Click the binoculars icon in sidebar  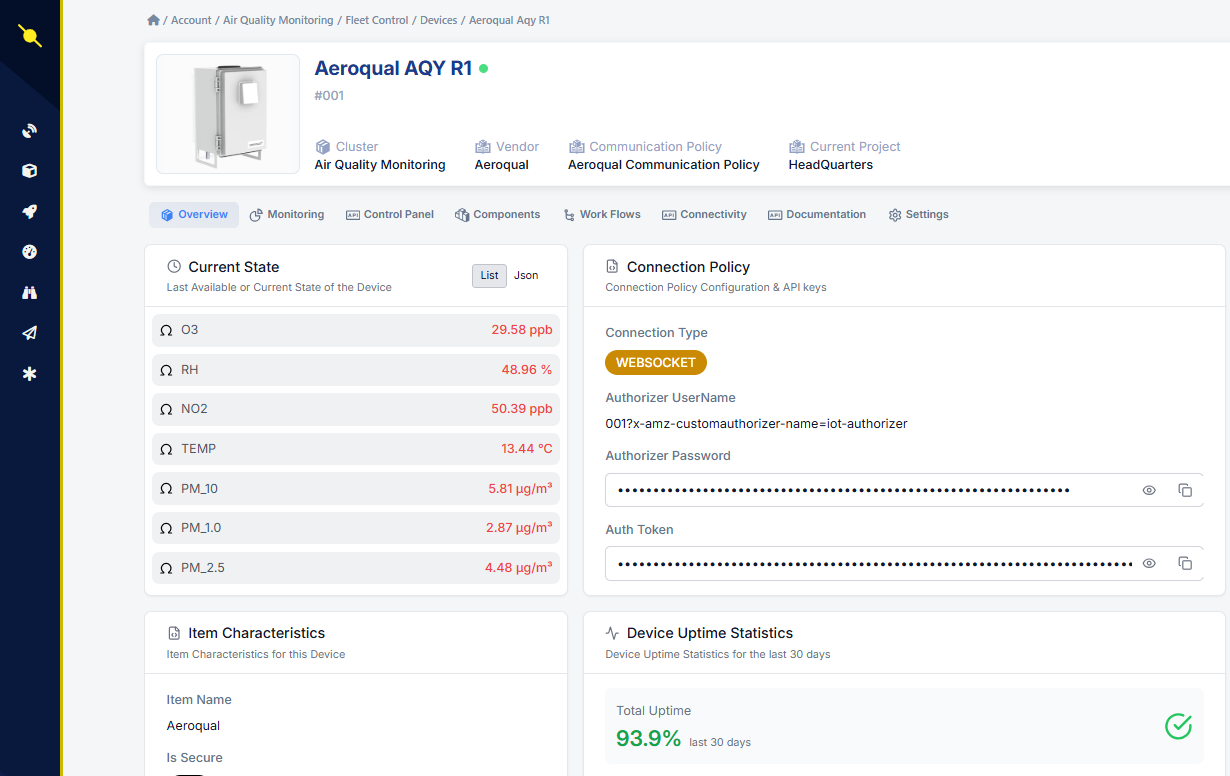pyautogui.click(x=29, y=293)
